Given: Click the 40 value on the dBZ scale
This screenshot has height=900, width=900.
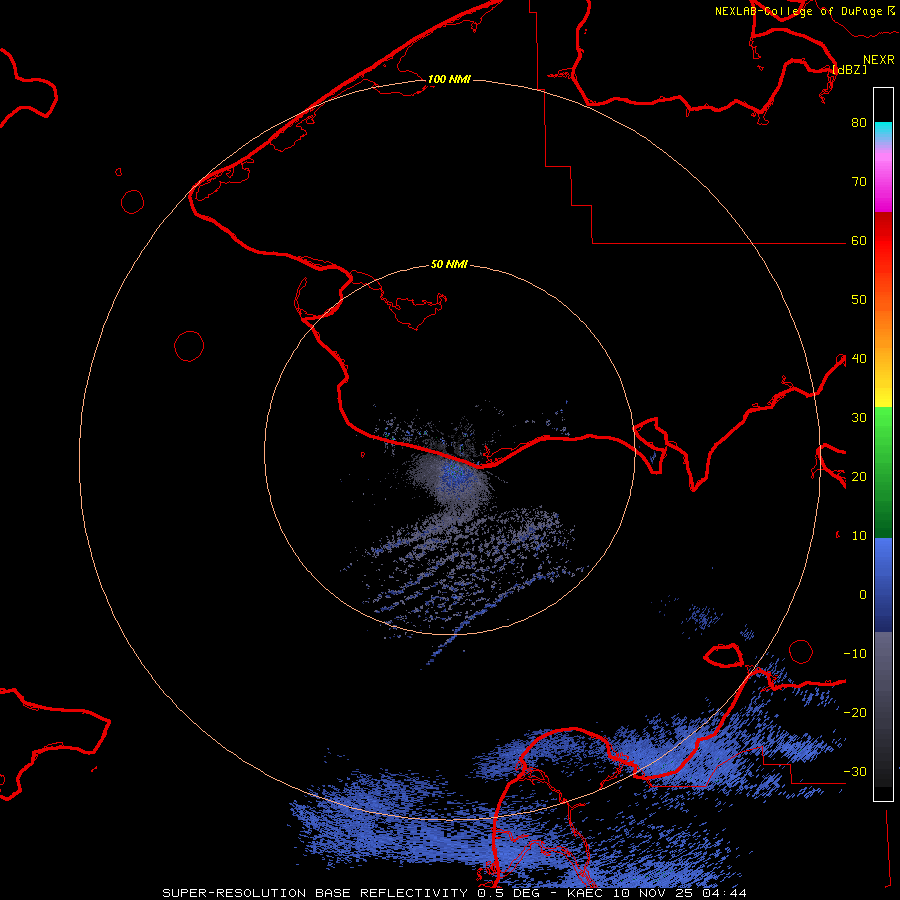Looking at the screenshot, I should pos(859,359).
